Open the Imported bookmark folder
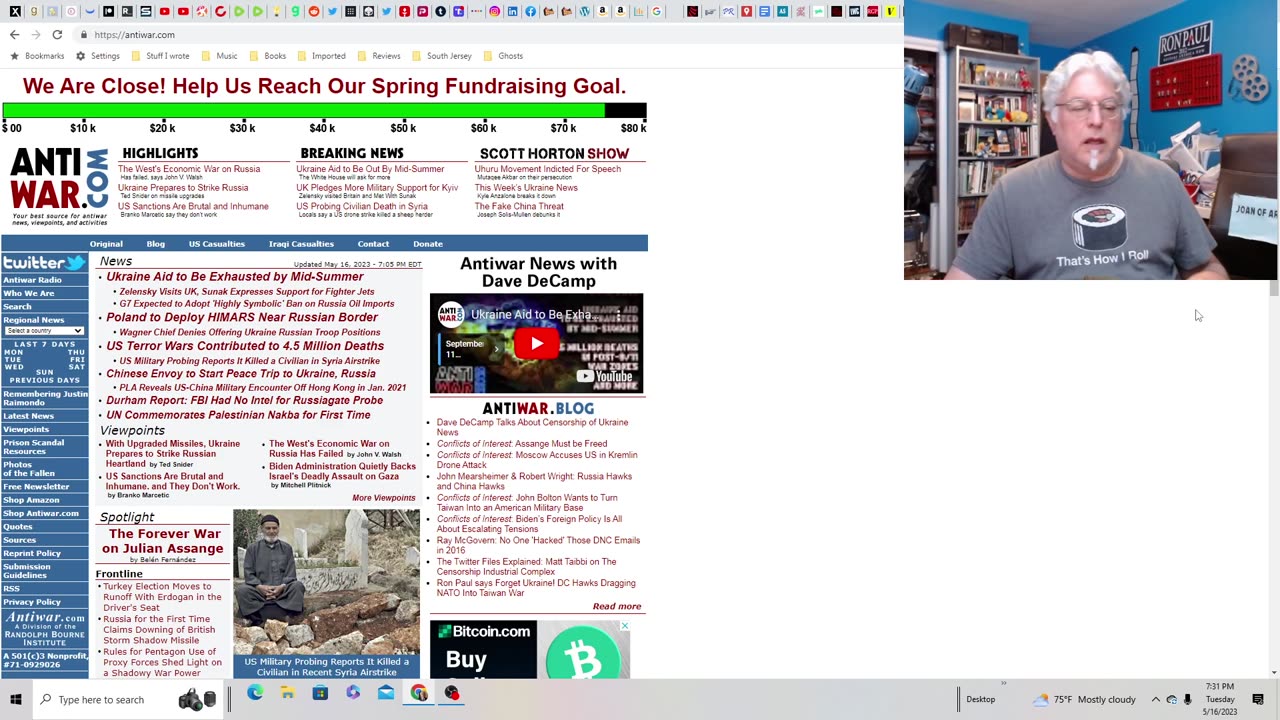 (x=321, y=56)
